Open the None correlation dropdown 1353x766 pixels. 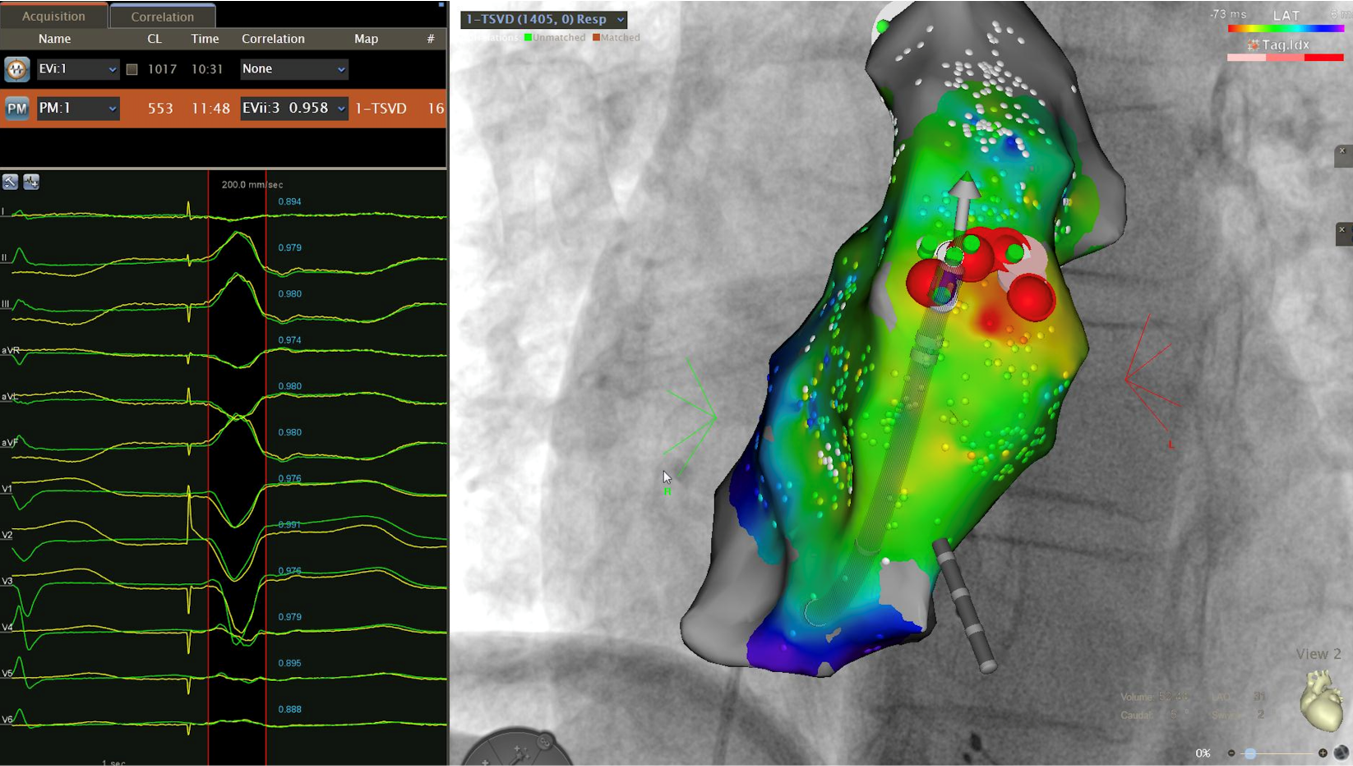(x=294, y=69)
